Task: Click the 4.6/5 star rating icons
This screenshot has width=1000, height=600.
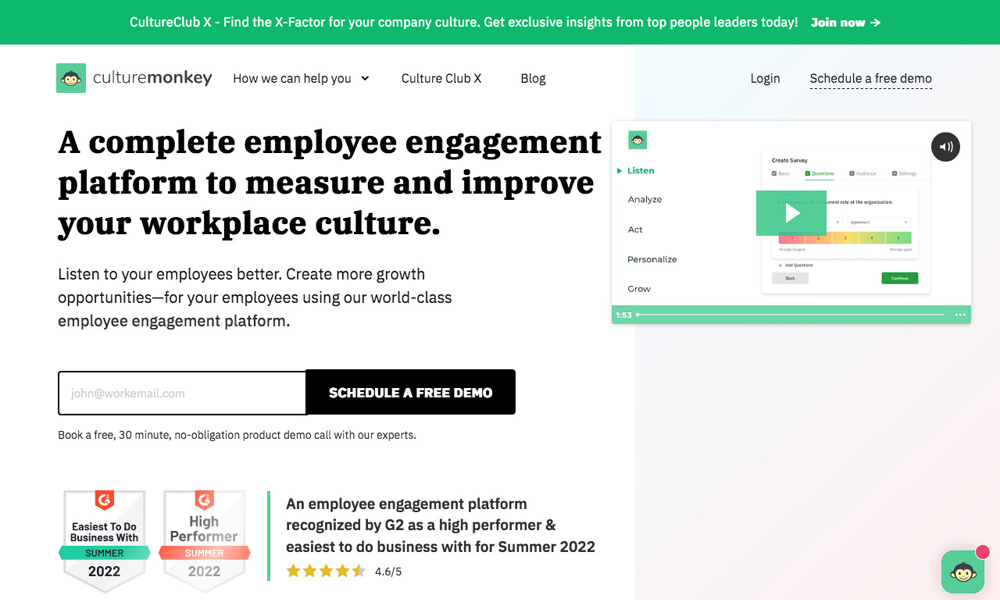Action: tap(325, 572)
